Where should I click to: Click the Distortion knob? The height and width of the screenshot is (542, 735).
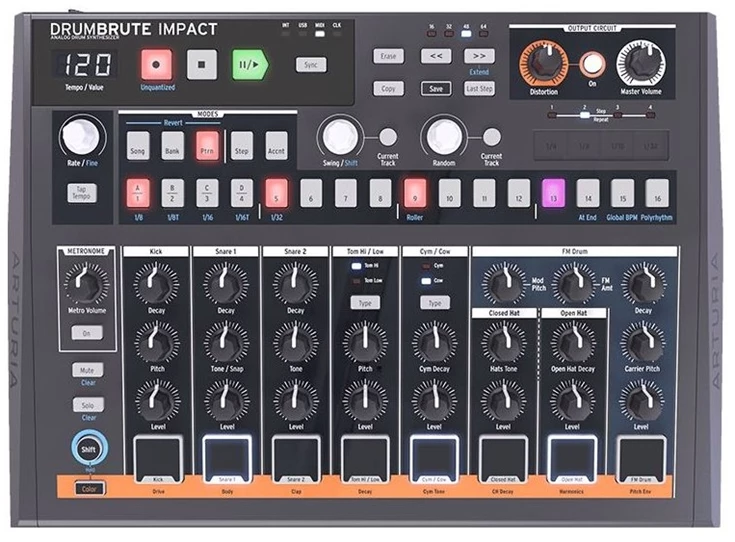(x=544, y=64)
